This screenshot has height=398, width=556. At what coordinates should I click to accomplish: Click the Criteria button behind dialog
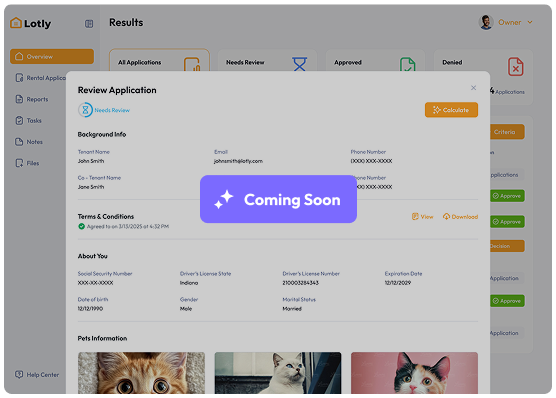507,132
